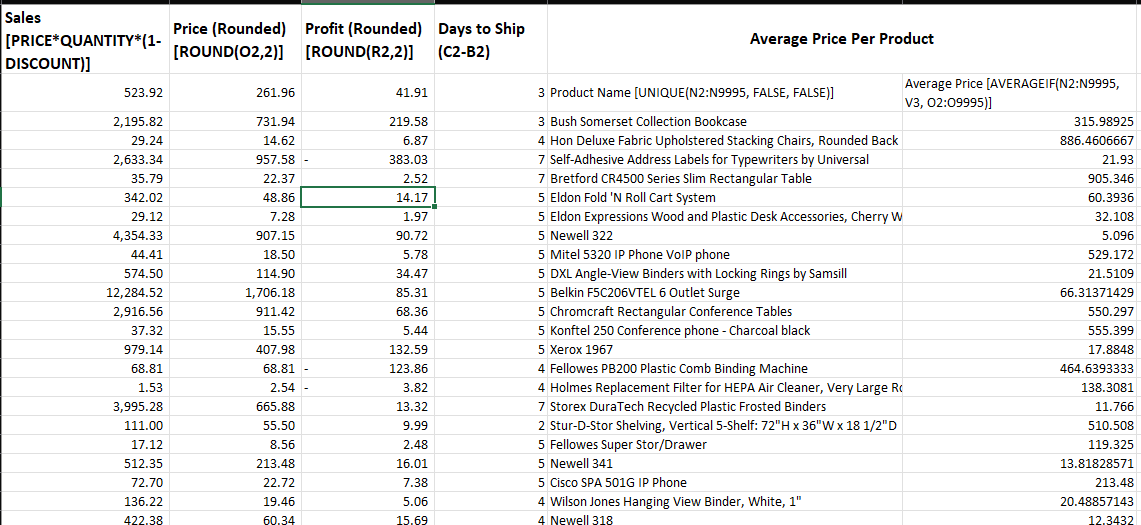Select sales cell 111.00

(x=84, y=425)
